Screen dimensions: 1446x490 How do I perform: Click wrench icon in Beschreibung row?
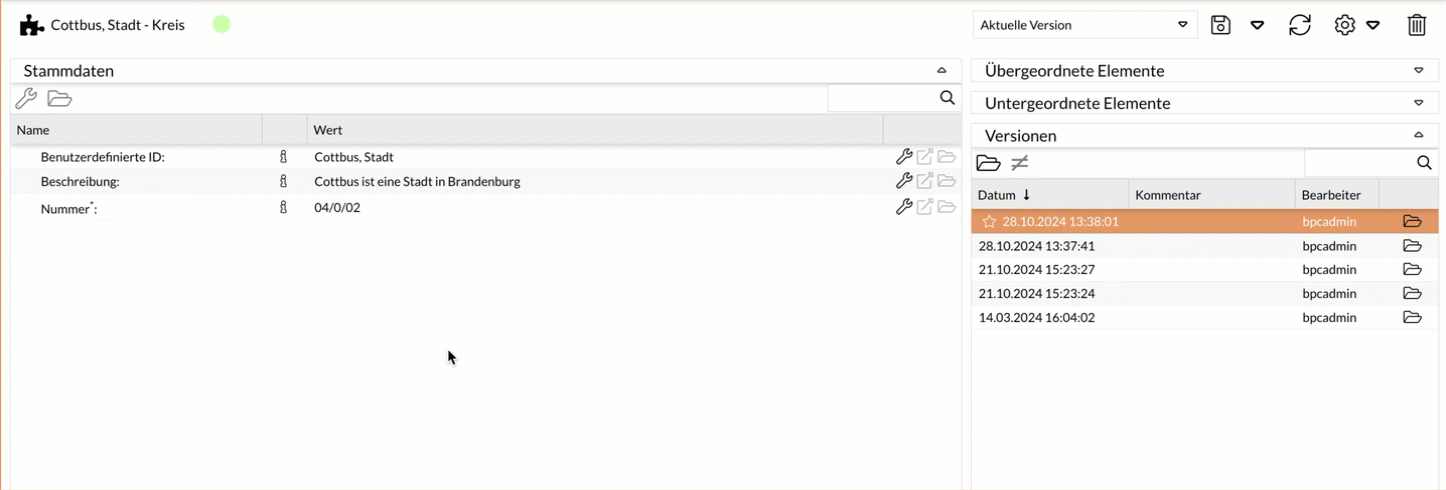tap(904, 182)
